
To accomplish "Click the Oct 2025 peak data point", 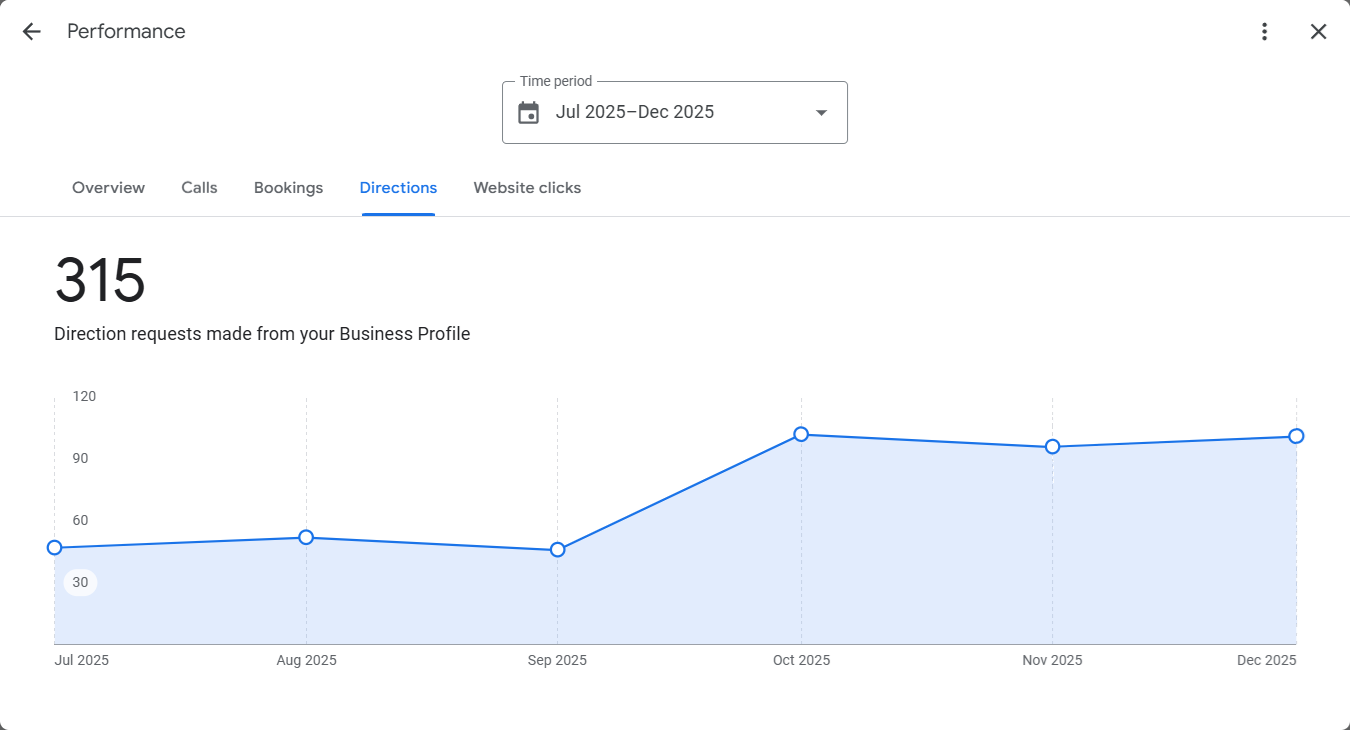I will [801, 434].
